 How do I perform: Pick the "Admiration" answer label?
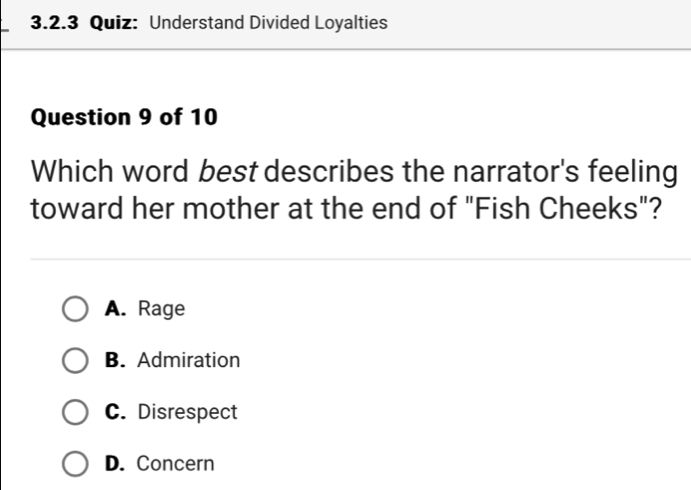point(189,360)
